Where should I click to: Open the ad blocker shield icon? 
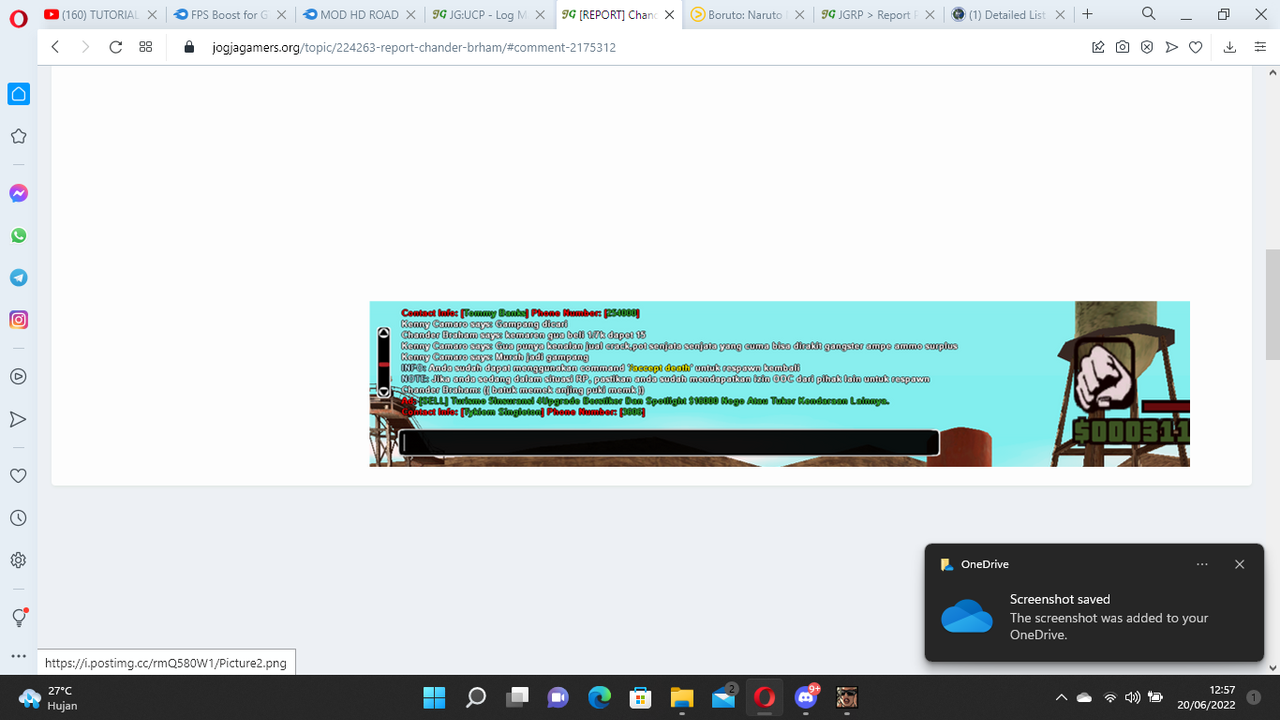[1147, 47]
